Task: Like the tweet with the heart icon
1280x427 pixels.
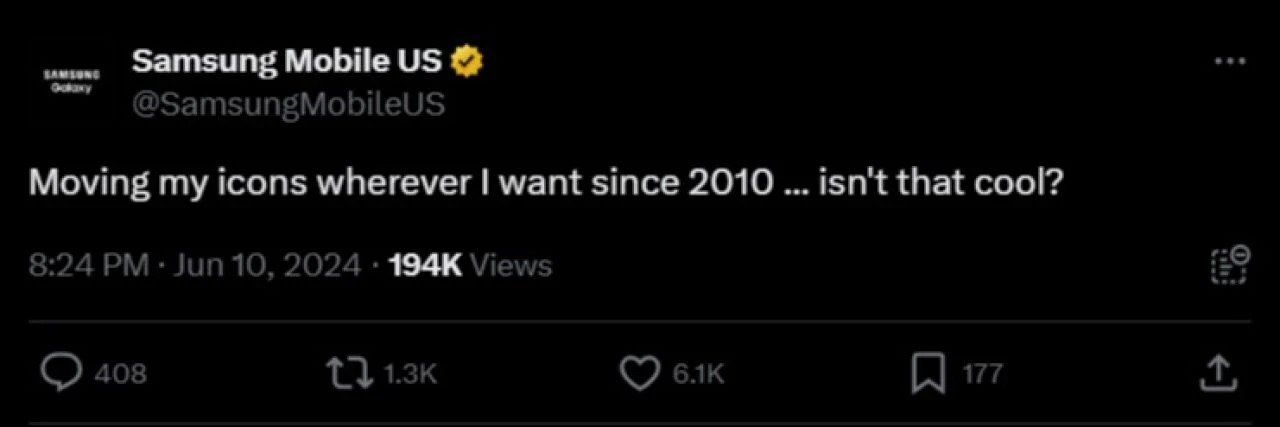Action: [x=638, y=374]
